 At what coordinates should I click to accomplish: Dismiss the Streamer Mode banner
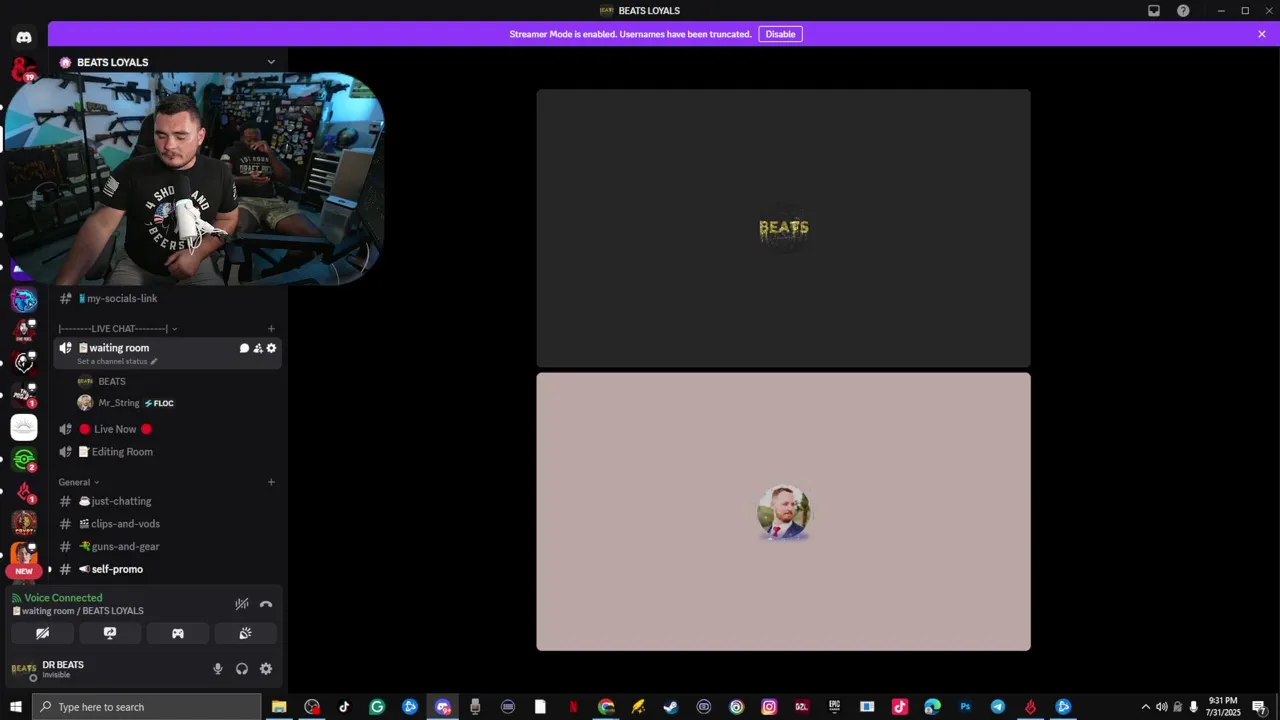[1262, 34]
